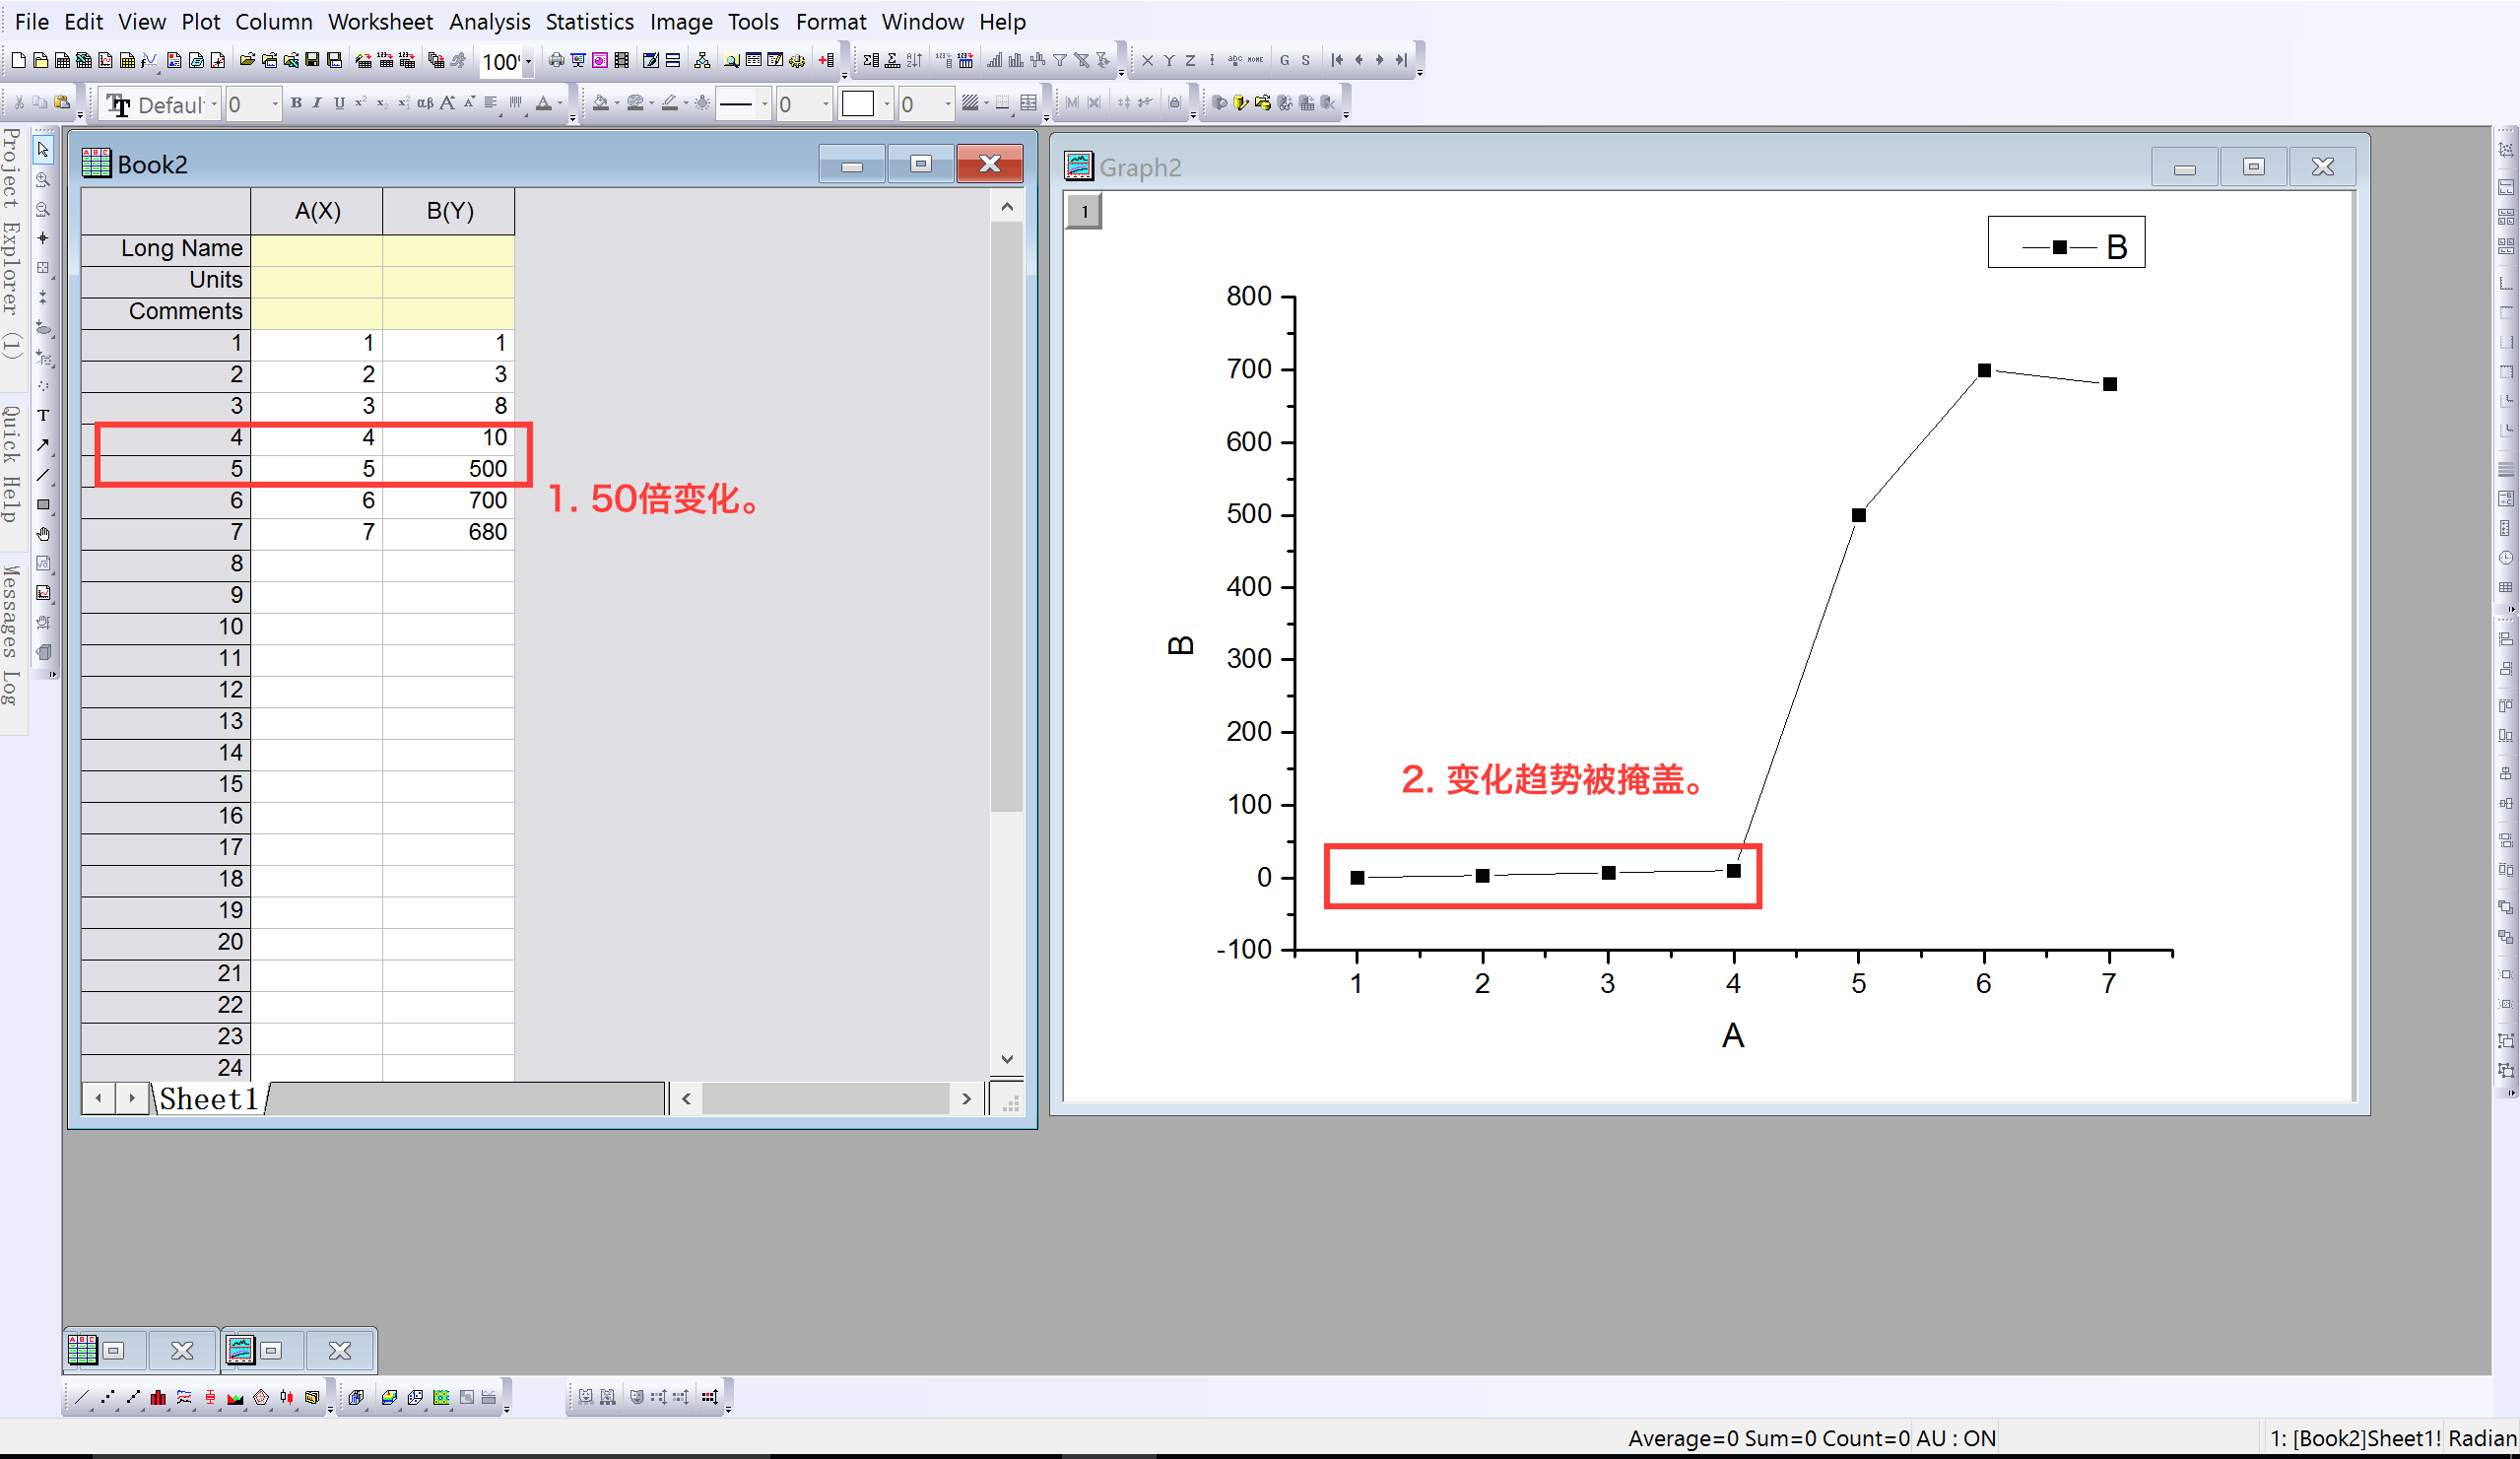This screenshot has width=2520, height=1459.
Task: Select the Arrow drawing tool
Action: (x=43, y=445)
